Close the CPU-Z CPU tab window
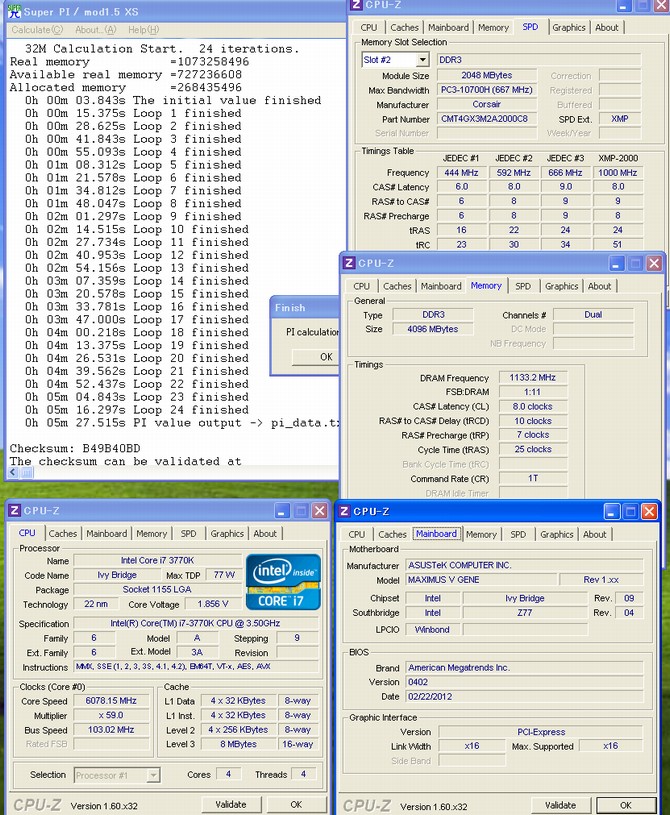This screenshot has width=670, height=815. pos(319,511)
